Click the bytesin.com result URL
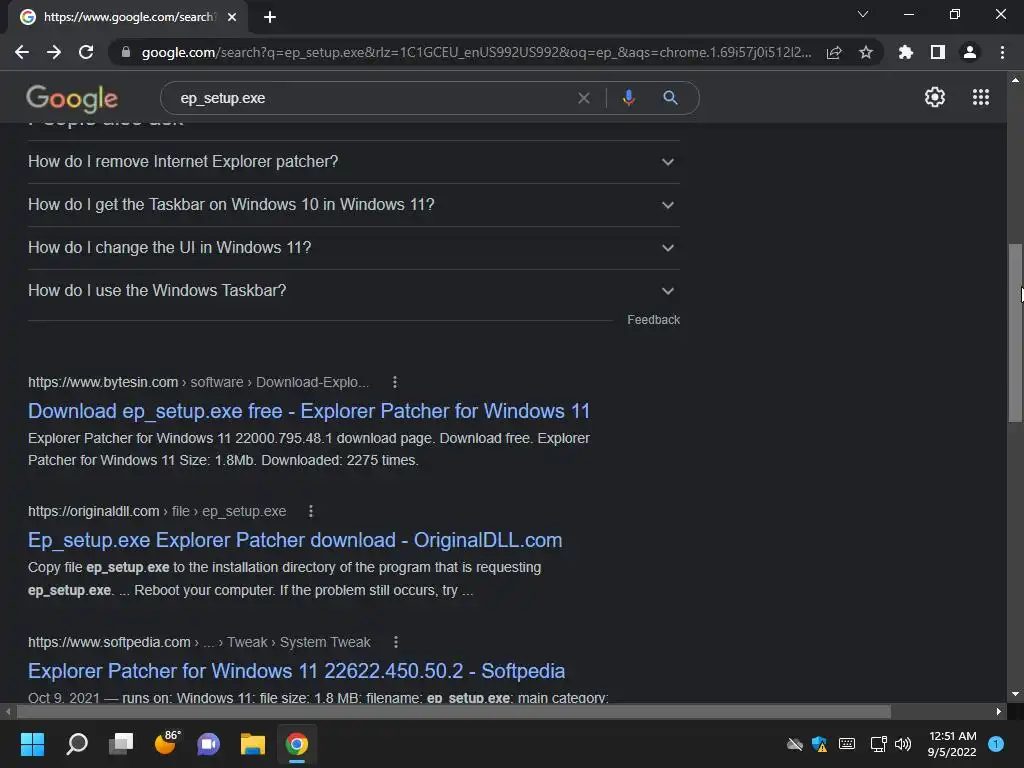 click(x=199, y=382)
